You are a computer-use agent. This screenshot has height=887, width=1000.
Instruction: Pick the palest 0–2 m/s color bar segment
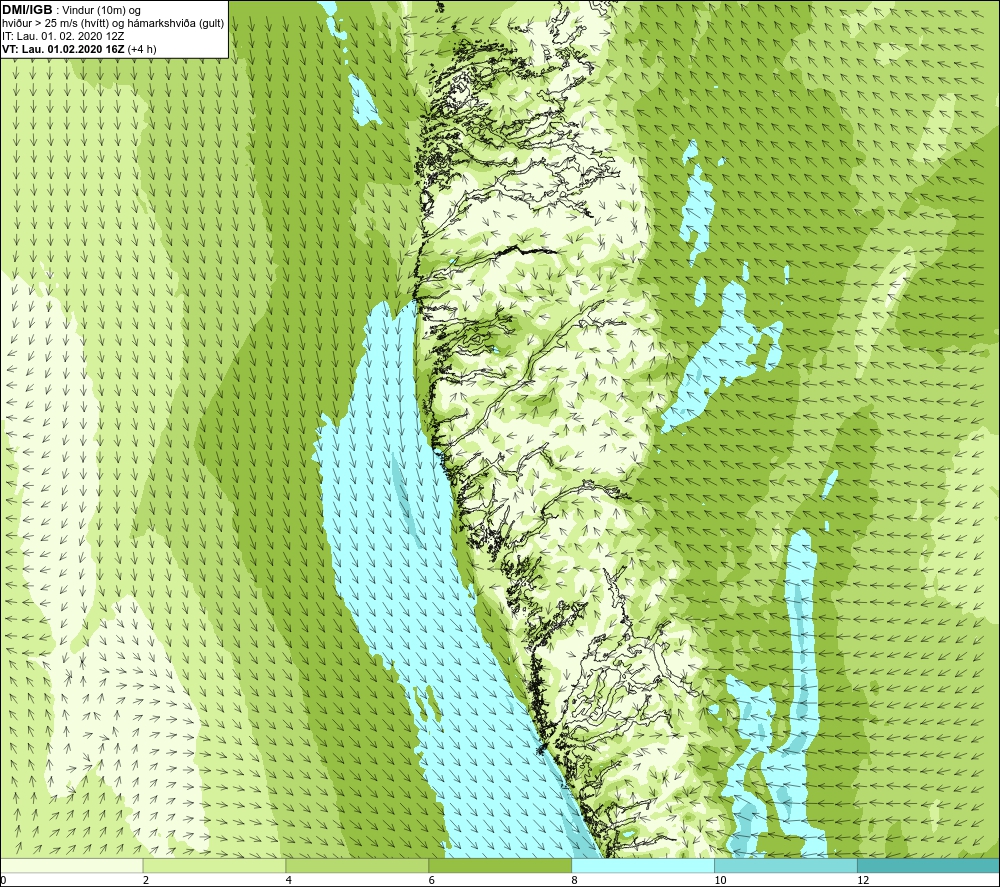point(71,866)
